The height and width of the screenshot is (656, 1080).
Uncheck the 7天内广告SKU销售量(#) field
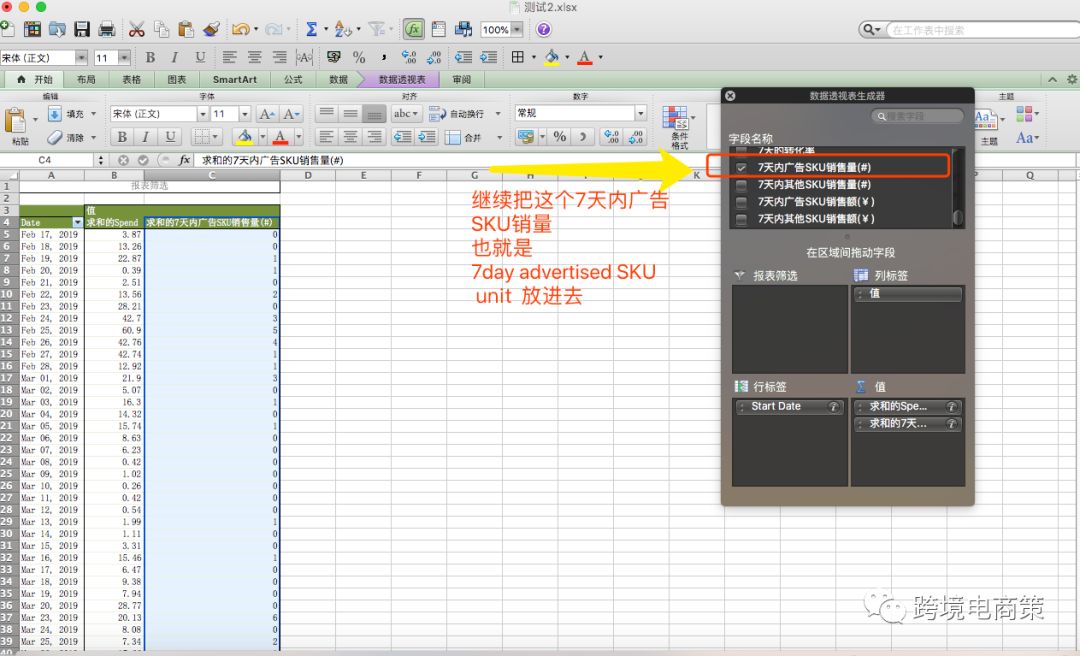point(741,167)
